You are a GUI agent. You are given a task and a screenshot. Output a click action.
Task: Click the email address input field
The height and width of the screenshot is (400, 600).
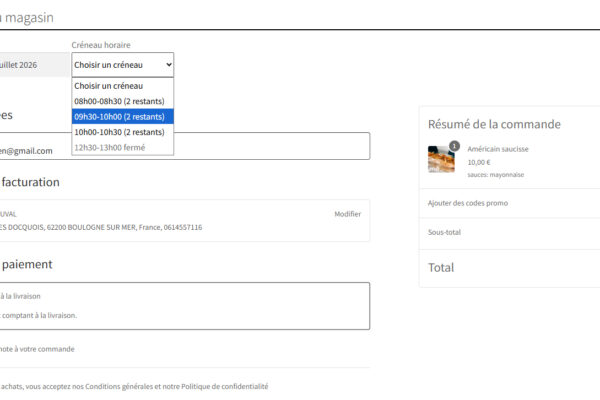pos(185,146)
